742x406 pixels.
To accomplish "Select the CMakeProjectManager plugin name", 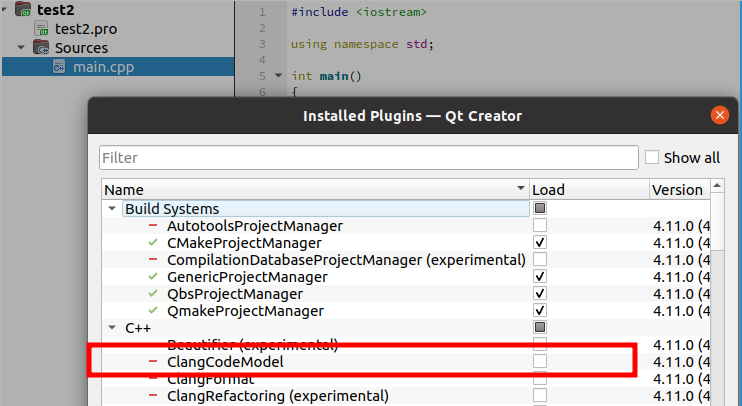I will coord(244,243).
